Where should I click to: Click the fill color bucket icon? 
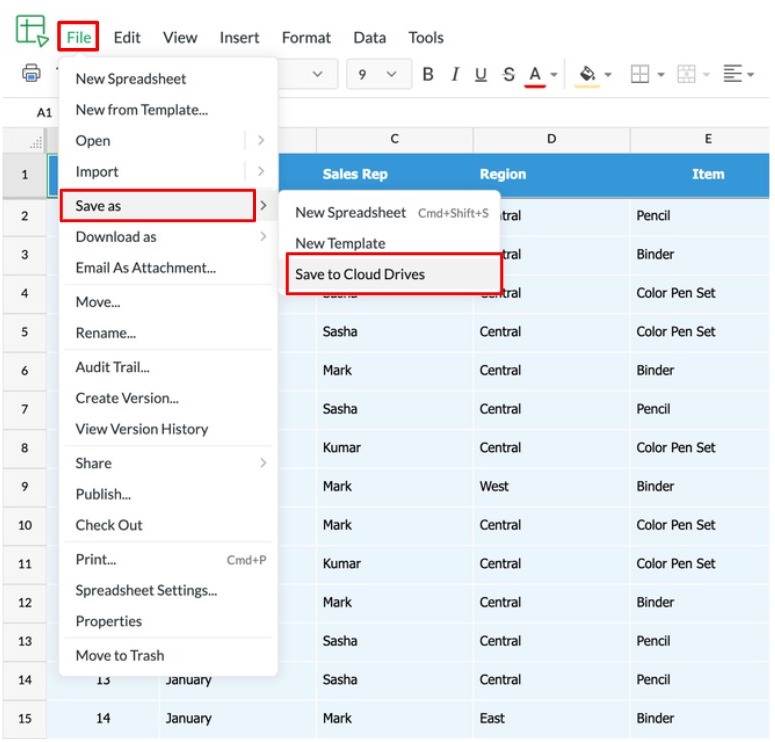tap(587, 74)
